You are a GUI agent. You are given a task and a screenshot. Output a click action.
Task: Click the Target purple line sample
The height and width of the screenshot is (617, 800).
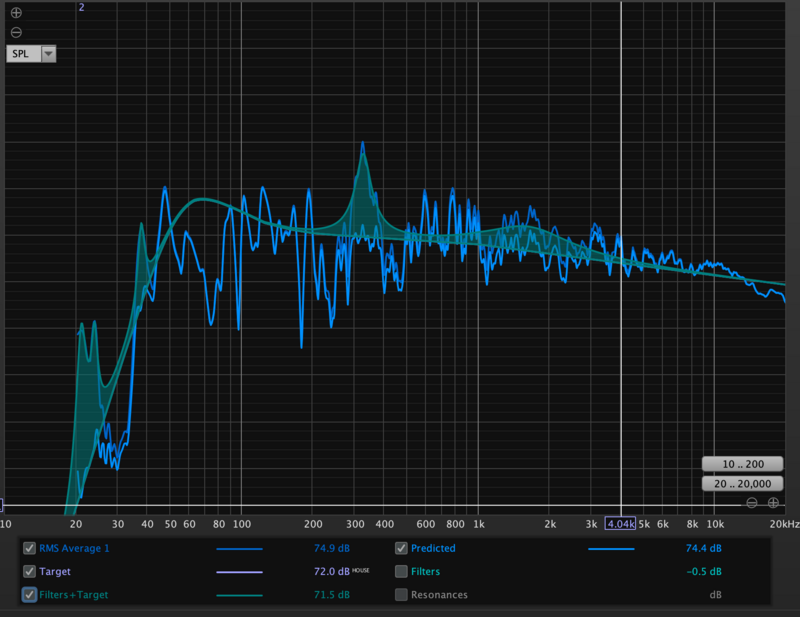tap(240, 572)
